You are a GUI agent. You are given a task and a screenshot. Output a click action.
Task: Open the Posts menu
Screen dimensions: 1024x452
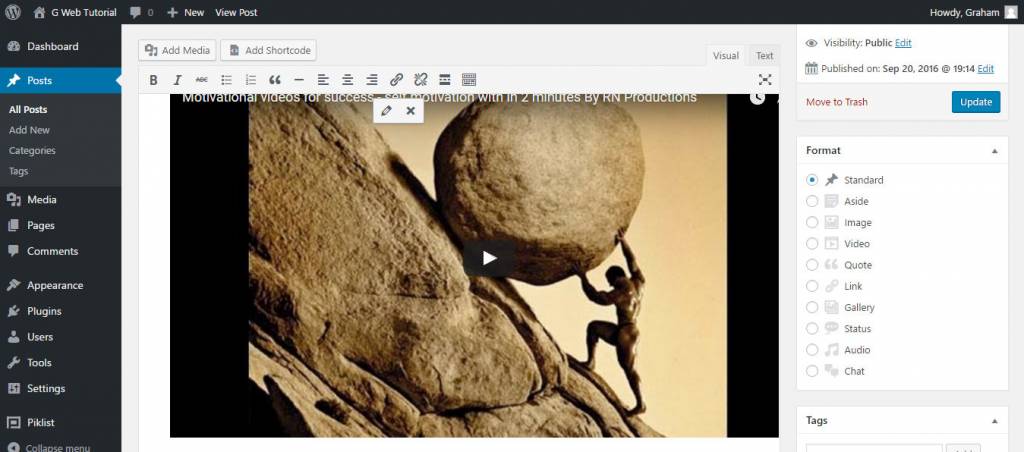point(60,80)
